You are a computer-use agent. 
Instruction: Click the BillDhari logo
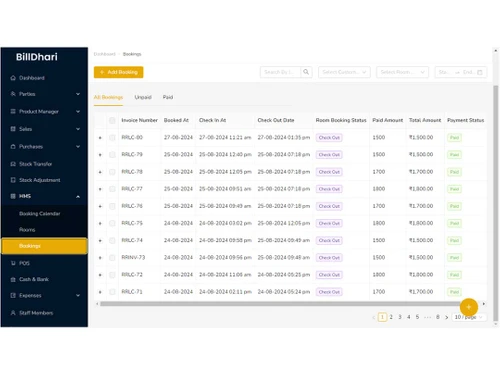click(37, 57)
